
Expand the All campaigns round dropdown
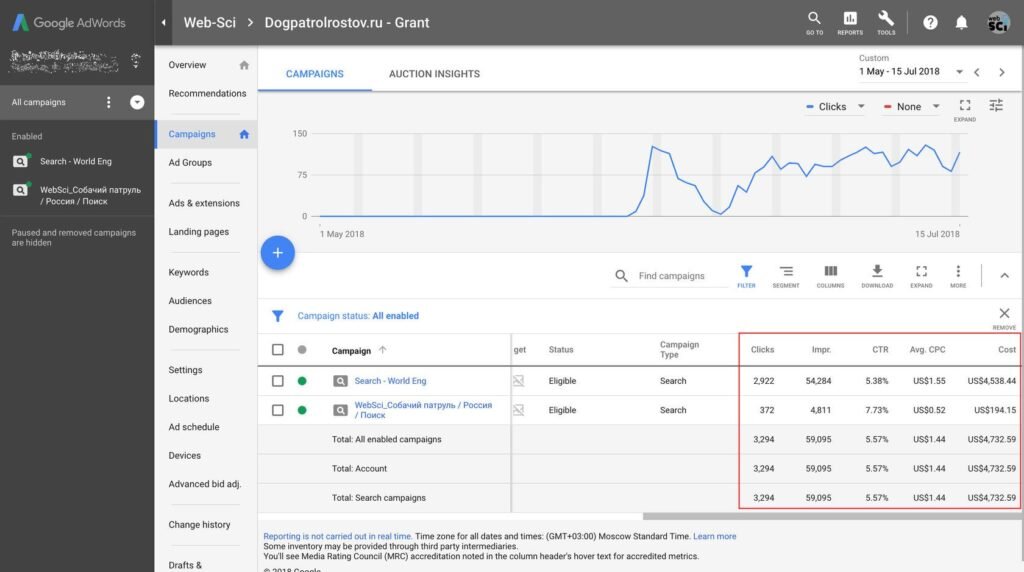pos(136,102)
